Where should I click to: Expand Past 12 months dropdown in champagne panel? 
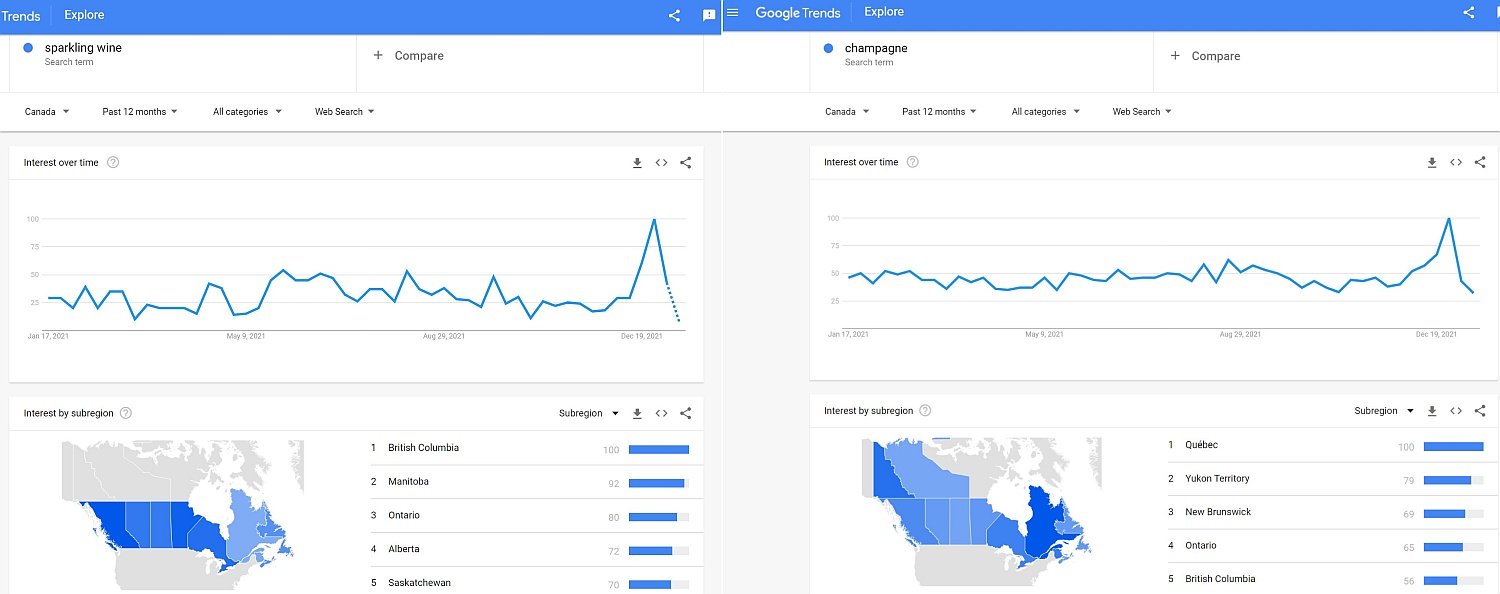[939, 112]
